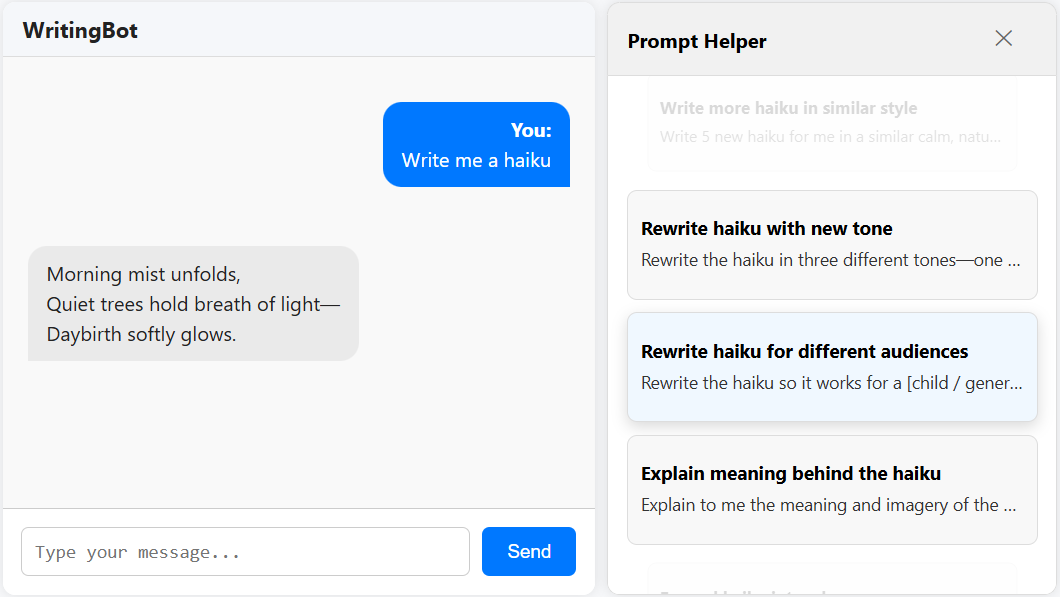Click description 'Explain to me the meaning and imagery'
The image size is (1060, 597).
pos(828,505)
